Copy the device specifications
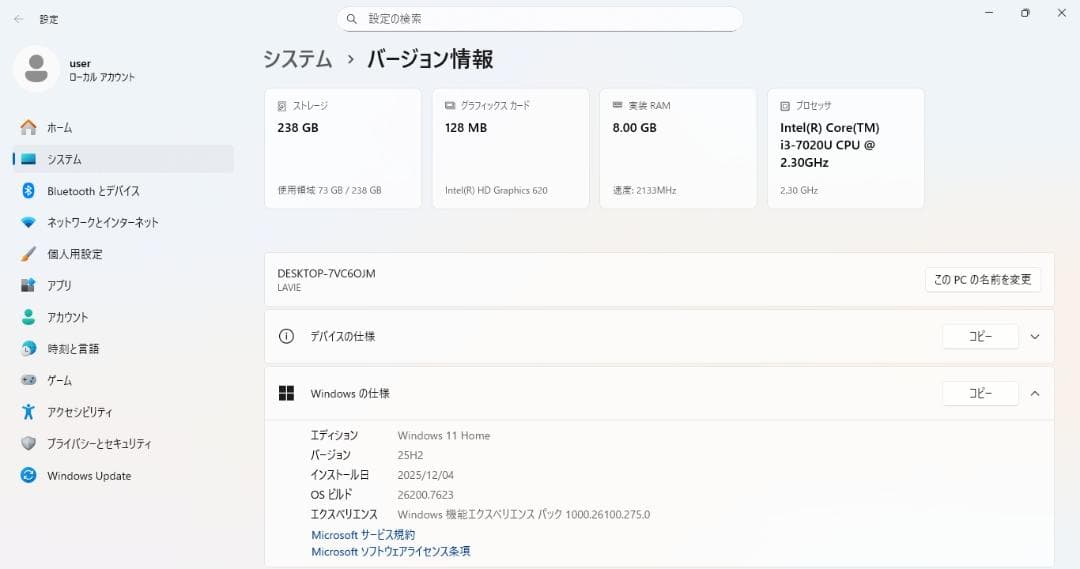 980,336
